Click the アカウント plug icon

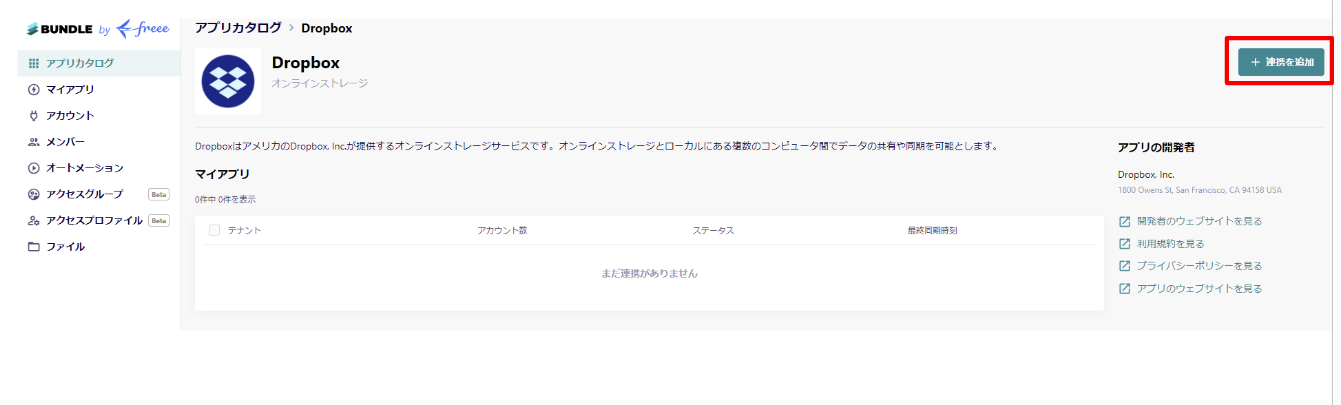(x=34, y=116)
